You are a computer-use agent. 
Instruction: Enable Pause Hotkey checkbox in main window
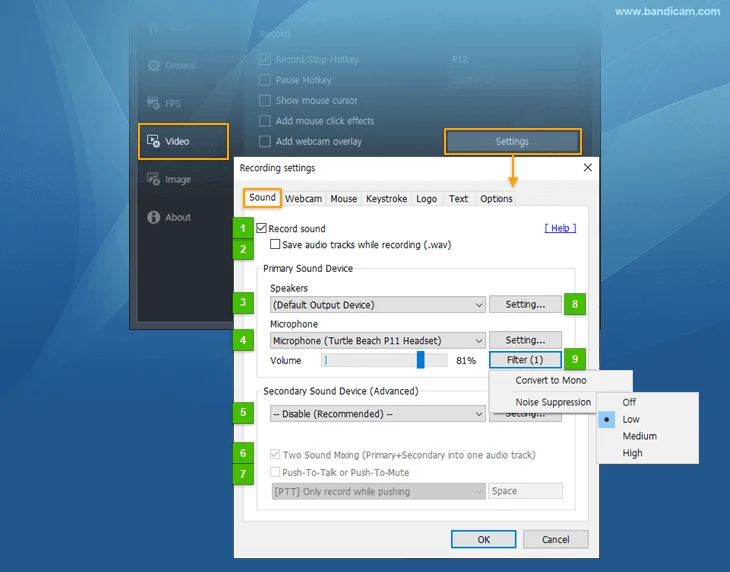click(x=265, y=80)
